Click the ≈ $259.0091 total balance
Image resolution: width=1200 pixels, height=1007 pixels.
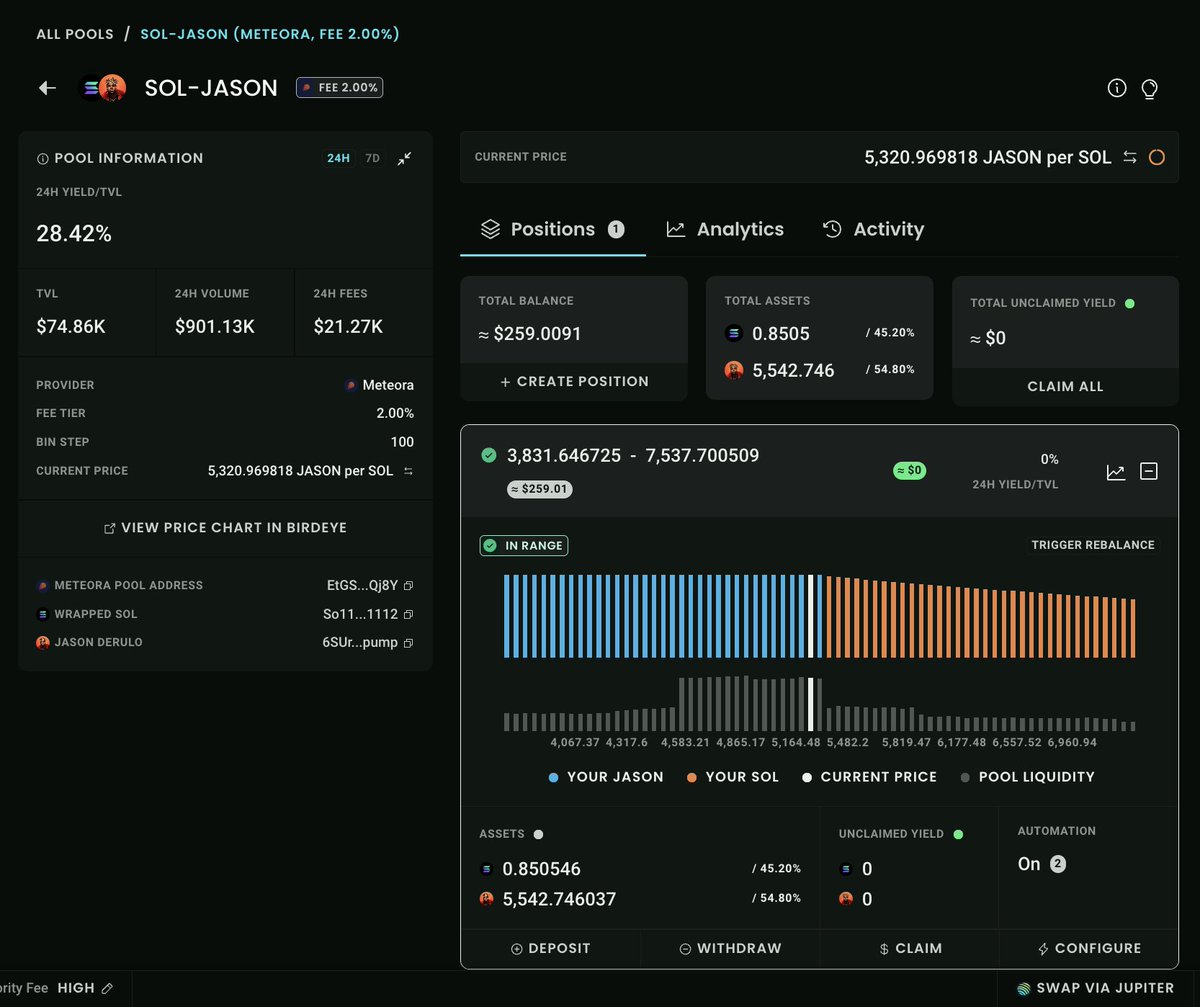pyautogui.click(x=530, y=334)
